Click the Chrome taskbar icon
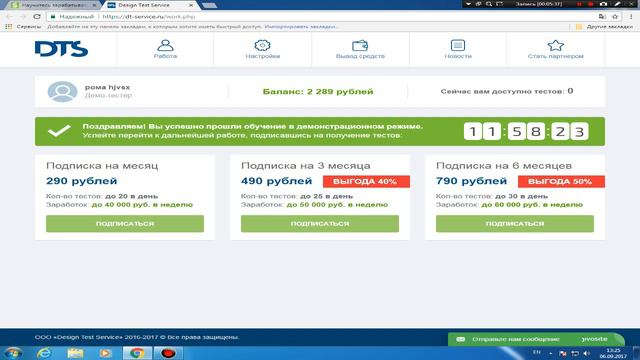Screen dimensions: 640x360 [x=137, y=353]
